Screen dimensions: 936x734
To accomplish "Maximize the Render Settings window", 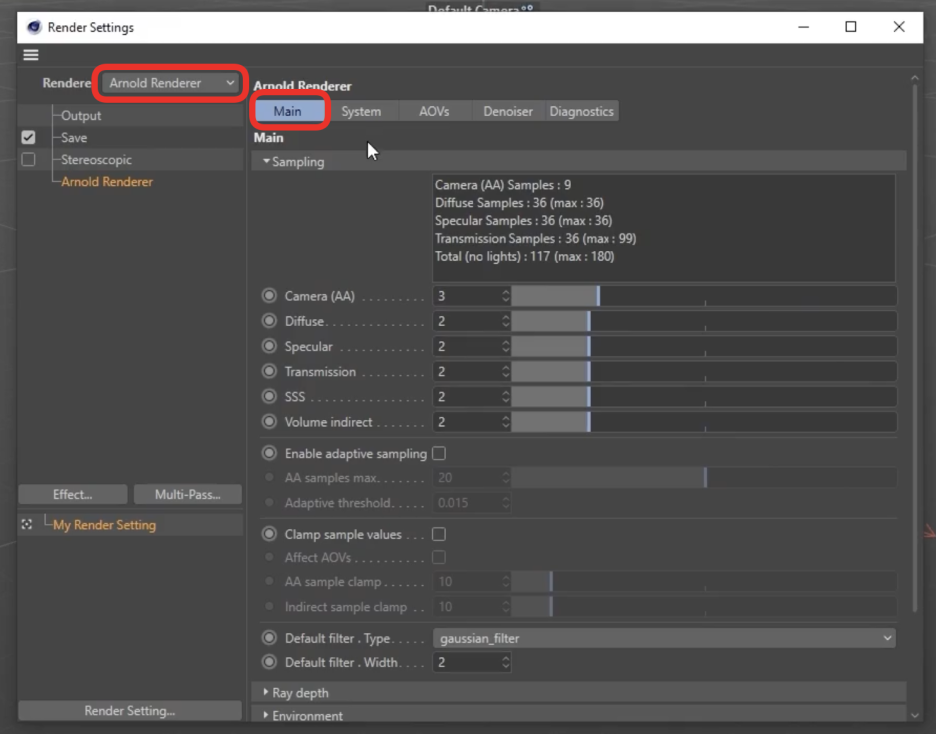I will coord(851,27).
